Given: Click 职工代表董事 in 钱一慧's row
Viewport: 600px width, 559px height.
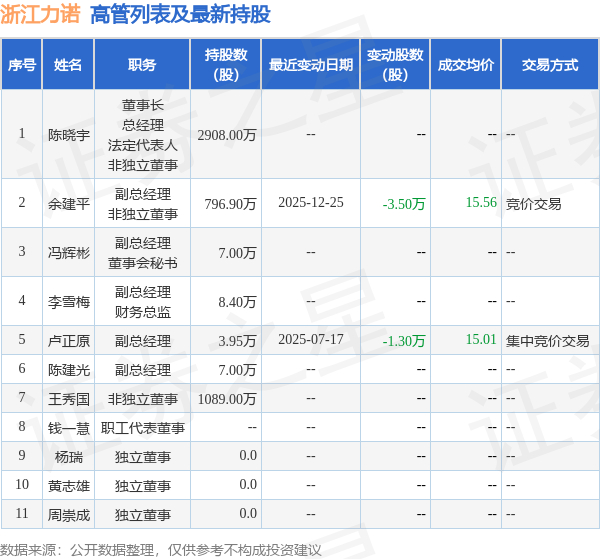Looking at the screenshot, I should (x=142, y=428).
